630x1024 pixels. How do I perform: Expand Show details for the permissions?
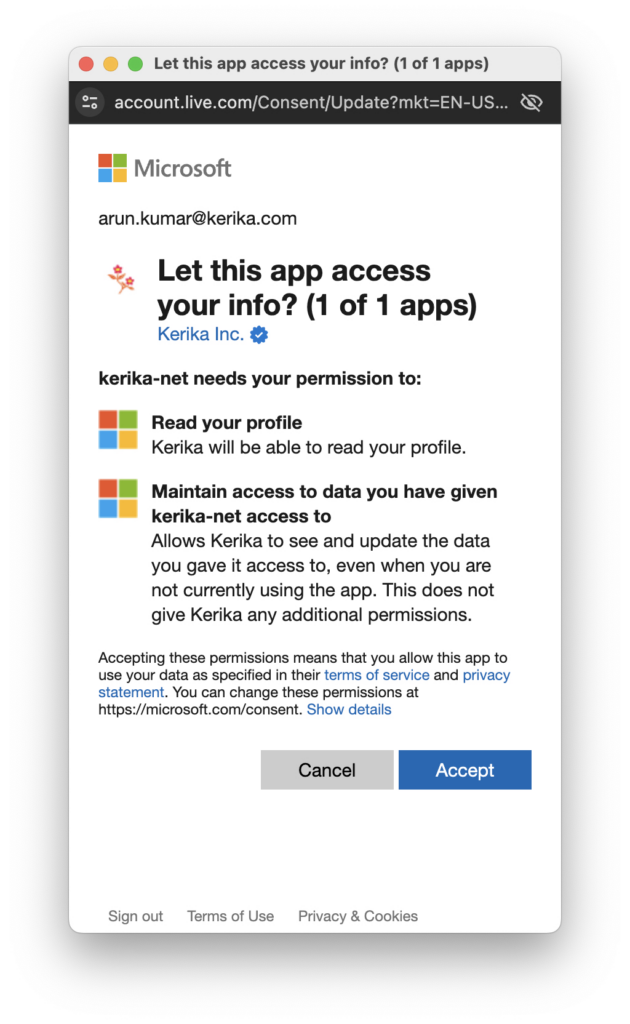(x=349, y=710)
